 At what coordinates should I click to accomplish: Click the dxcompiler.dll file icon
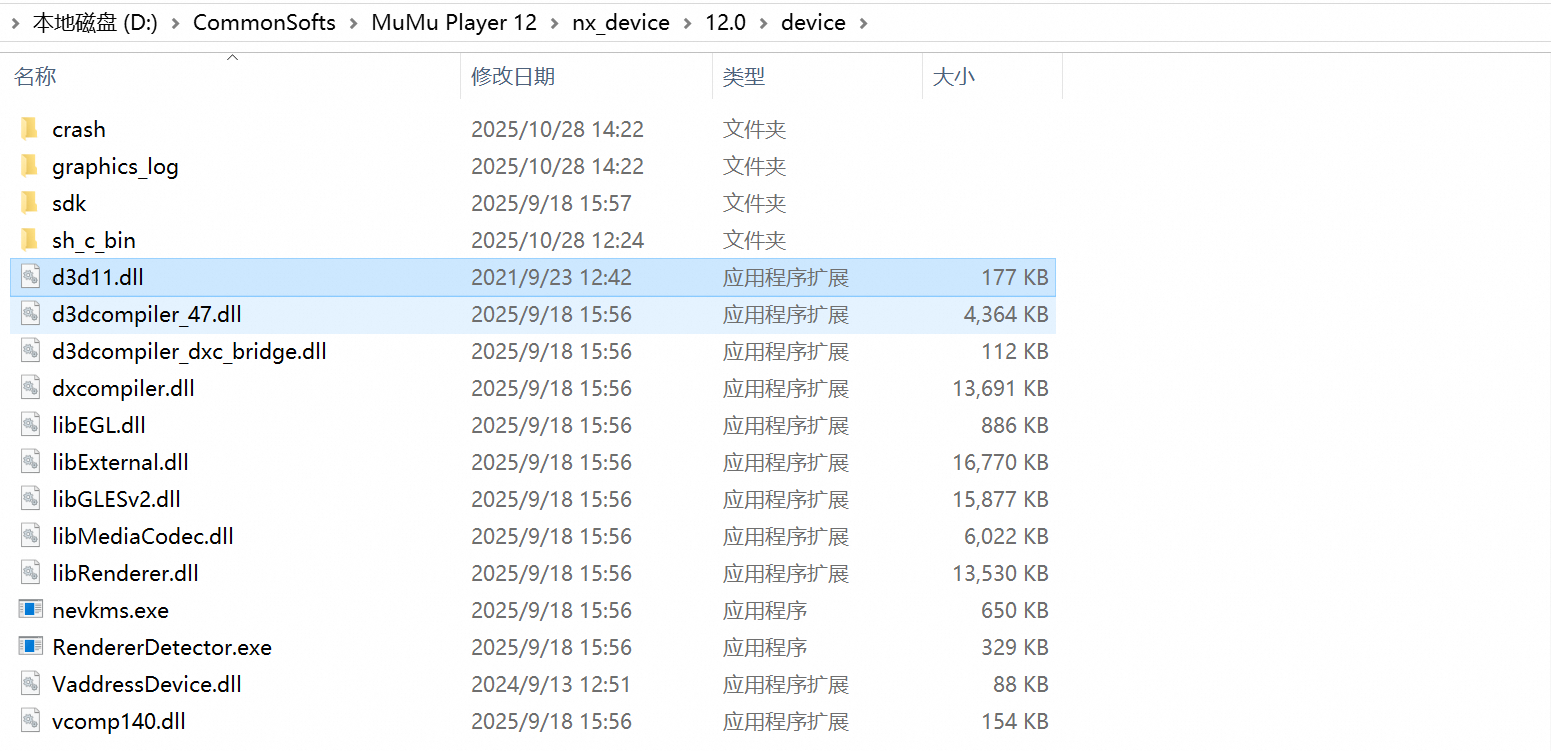tap(31, 388)
